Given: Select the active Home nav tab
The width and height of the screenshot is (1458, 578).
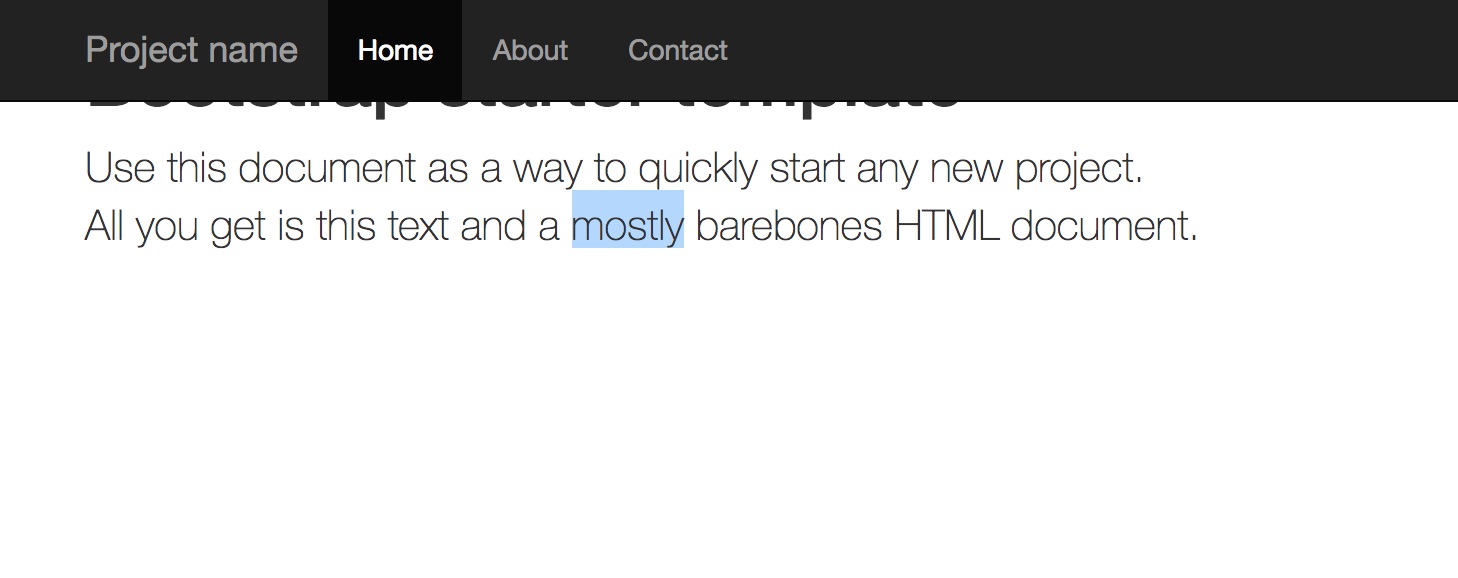Looking at the screenshot, I should click(x=395, y=50).
